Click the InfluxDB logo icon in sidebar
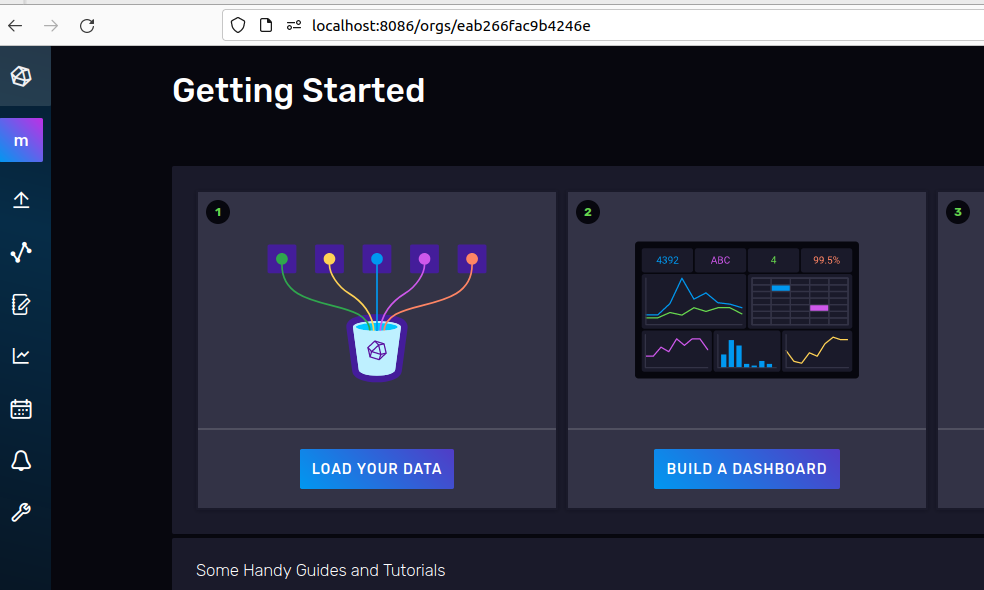The width and height of the screenshot is (984, 590). 21,77
